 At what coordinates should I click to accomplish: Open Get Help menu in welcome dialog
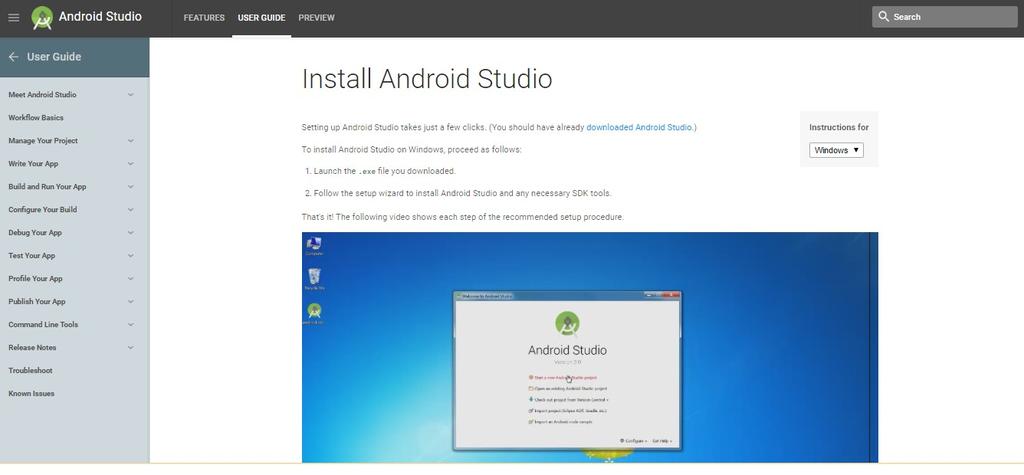662,441
